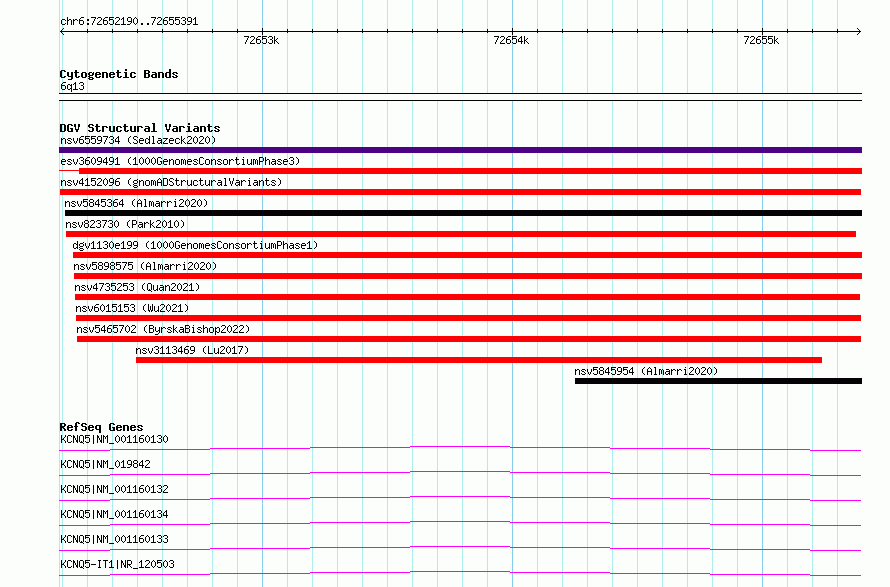Click the DGV Structural Variants track title

(140, 128)
